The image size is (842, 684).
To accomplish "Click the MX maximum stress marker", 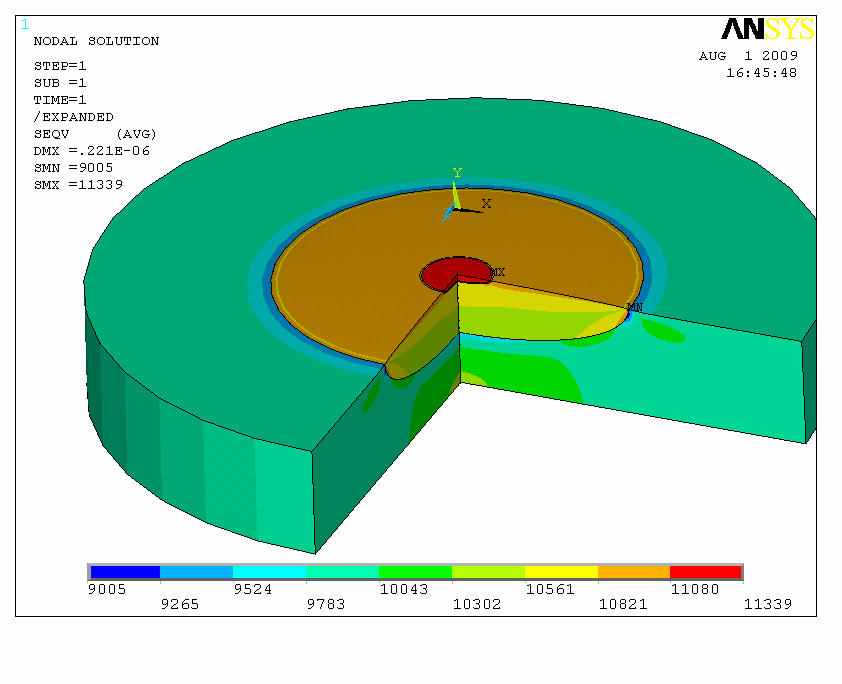I will pyautogui.click(x=497, y=272).
